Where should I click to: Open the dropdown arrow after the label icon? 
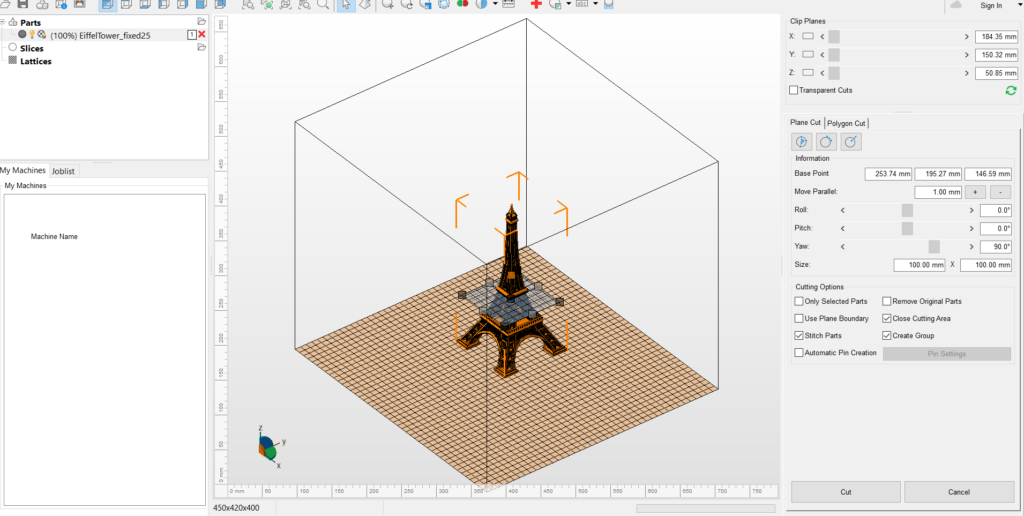(596, 4)
